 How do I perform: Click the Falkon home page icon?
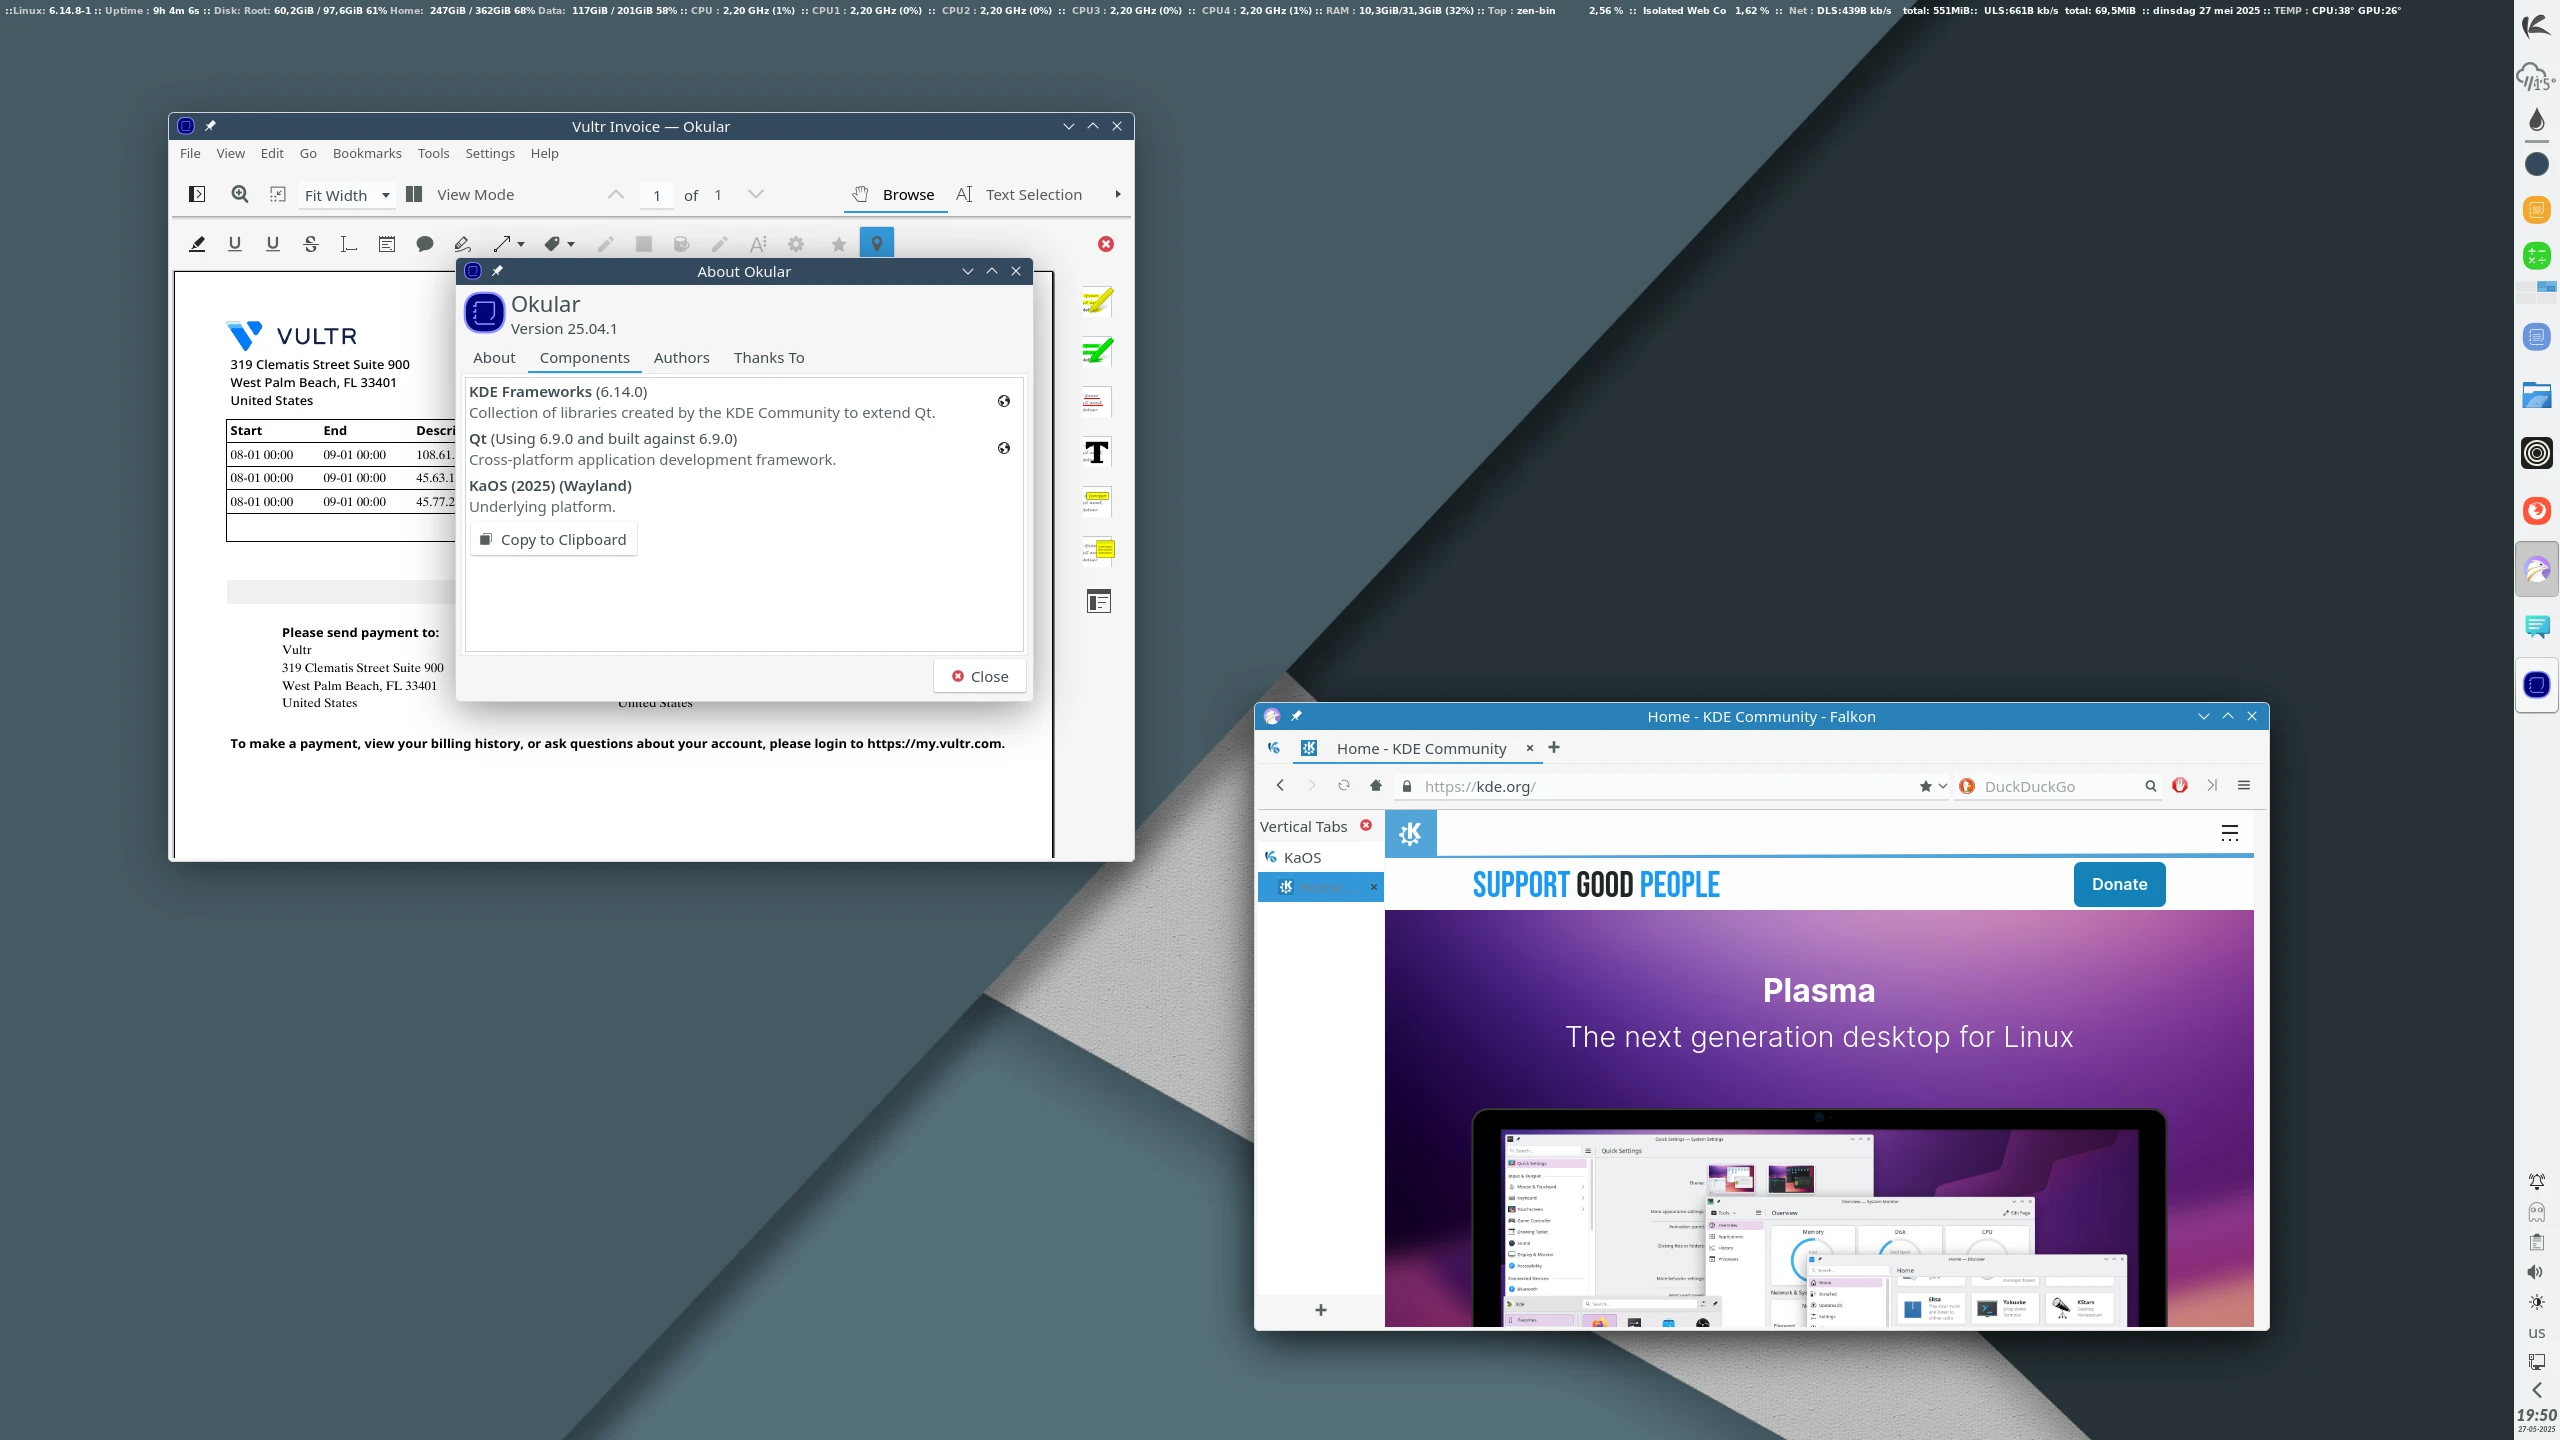click(1376, 786)
